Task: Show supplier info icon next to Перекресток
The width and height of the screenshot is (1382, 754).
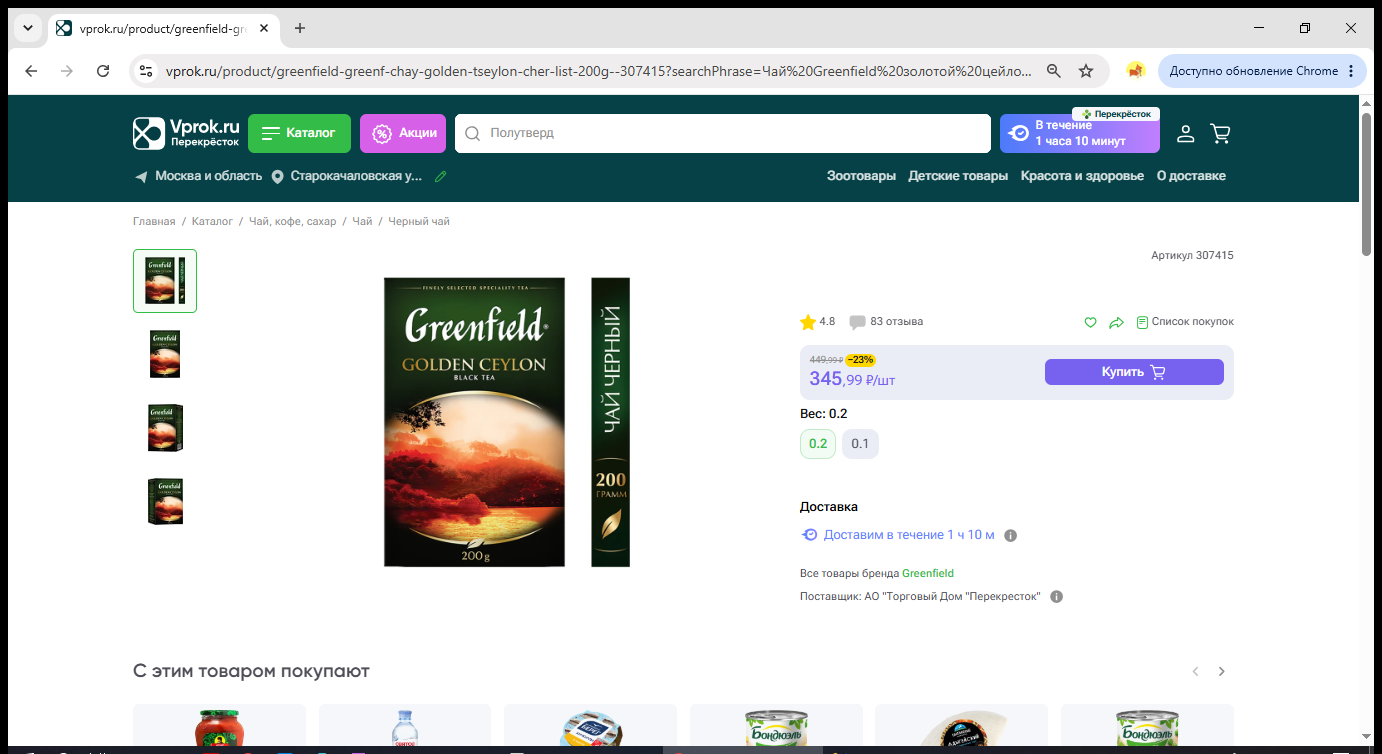Action: point(1057,597)
